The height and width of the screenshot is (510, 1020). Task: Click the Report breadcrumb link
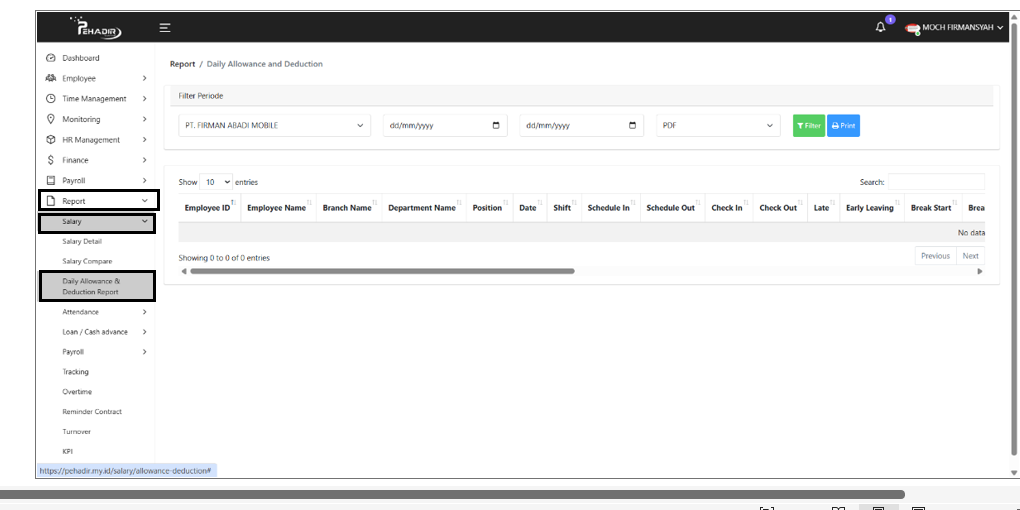click(182, 64)
